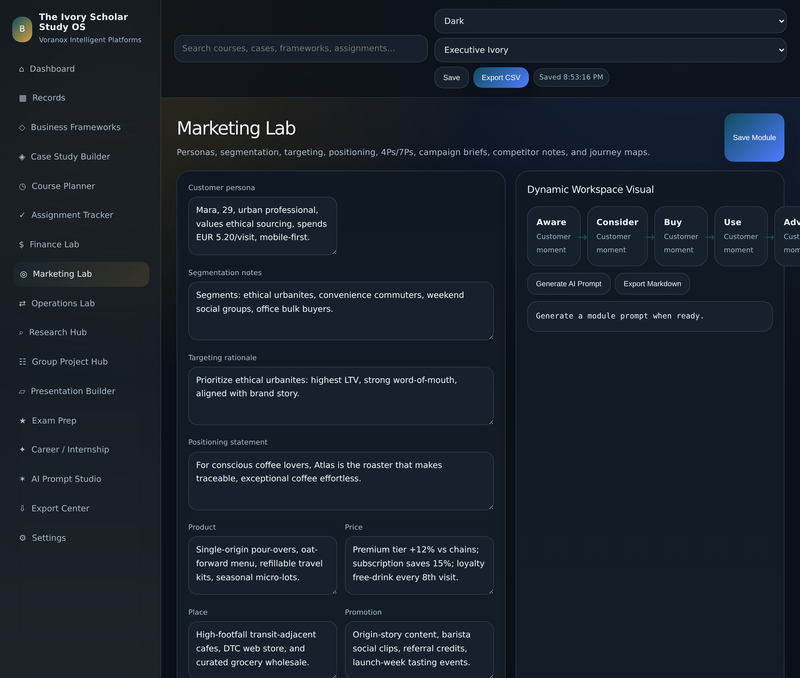Viewport: 800px width, 678px height.
Task: Click the Saved 8:53:16 PM status pill
Action: 571,78
